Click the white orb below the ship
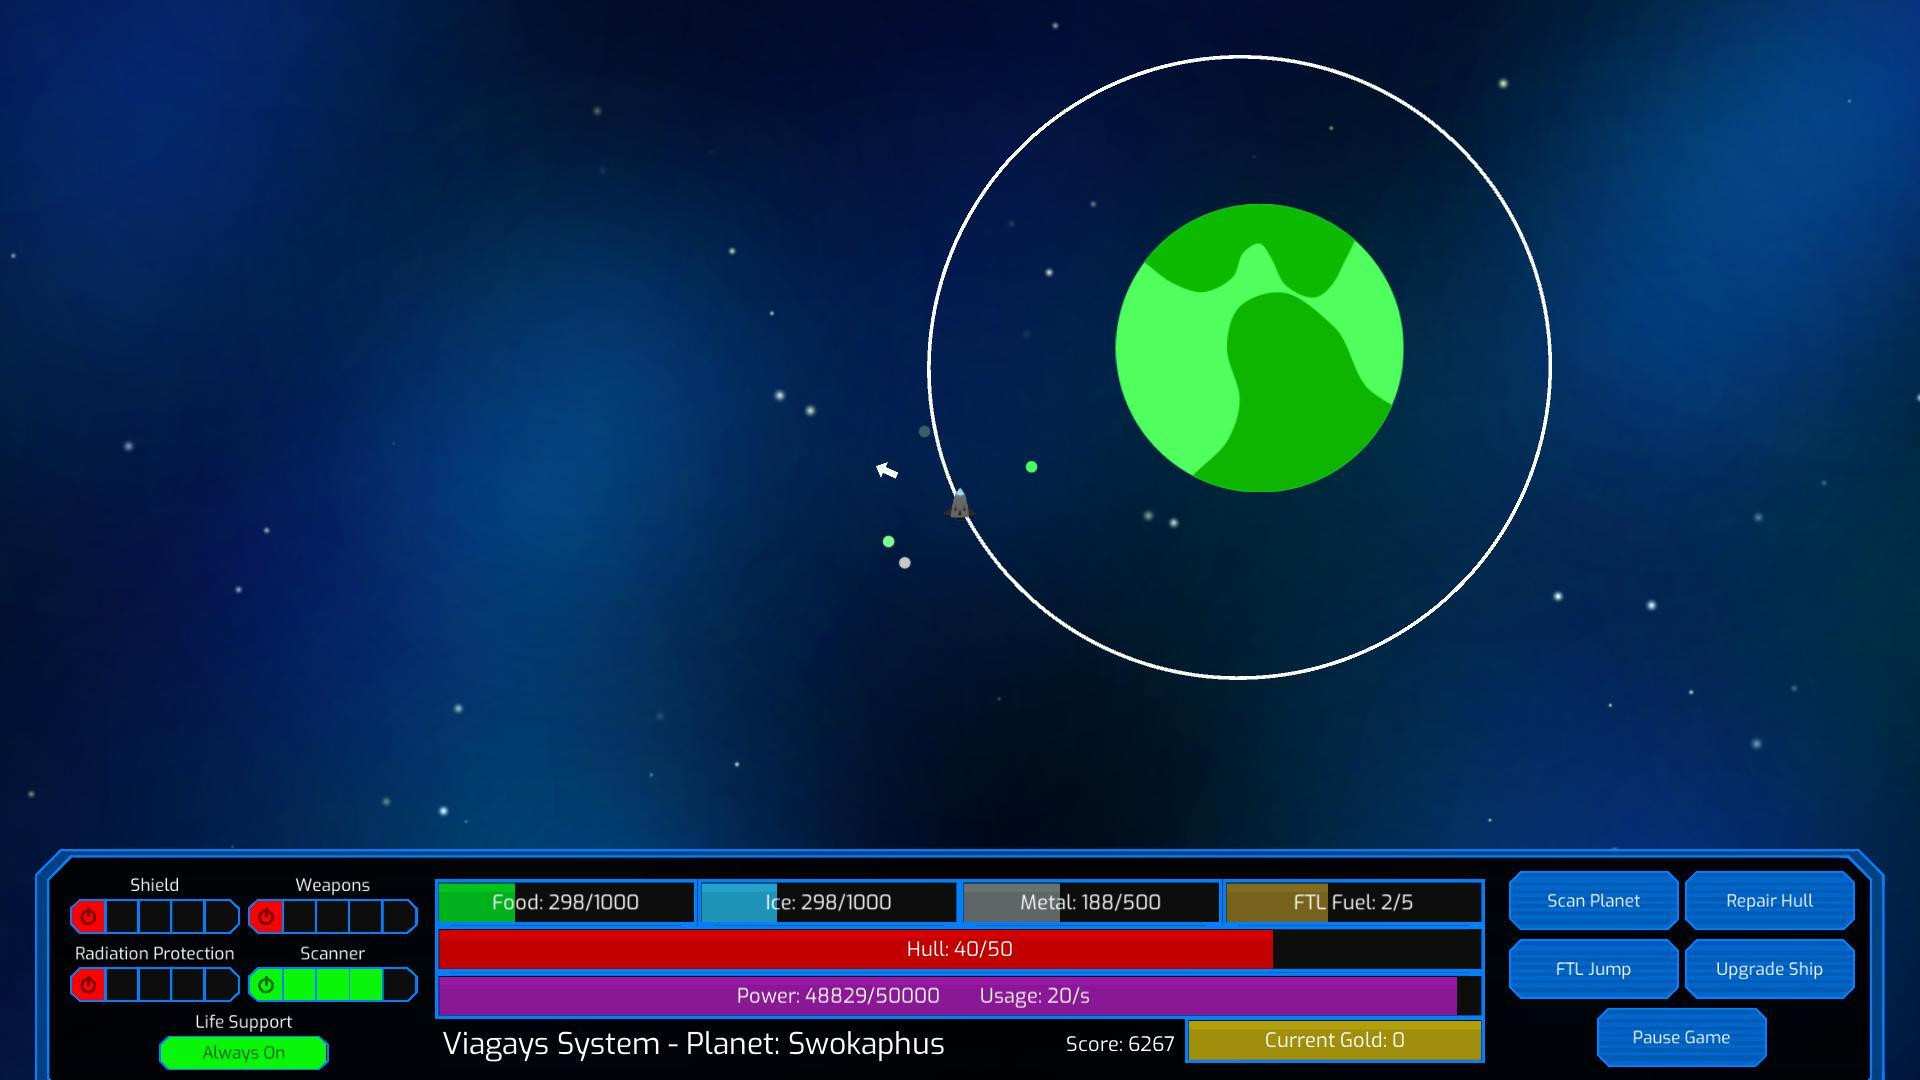 click(904, 563)
